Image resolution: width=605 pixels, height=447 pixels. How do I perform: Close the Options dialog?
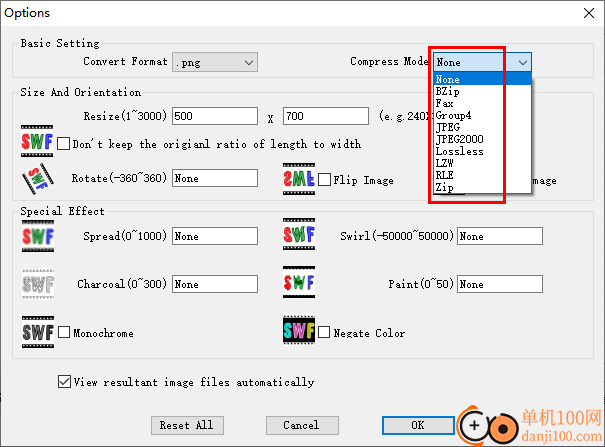(x=589, y=13)
